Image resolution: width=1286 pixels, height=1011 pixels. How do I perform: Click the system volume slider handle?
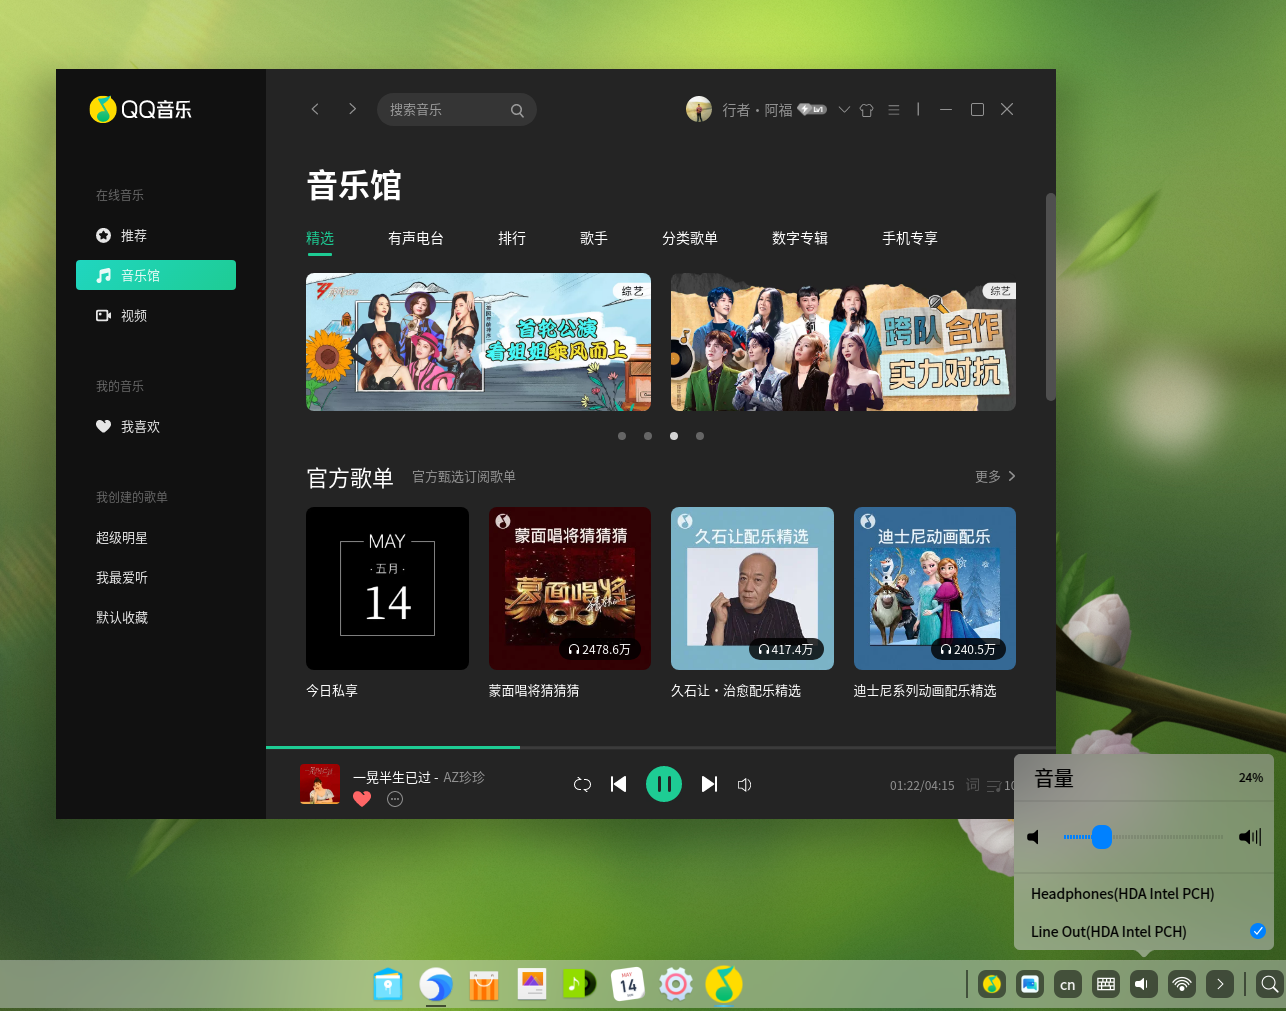pyautogui.click(x=1102, y=837)
